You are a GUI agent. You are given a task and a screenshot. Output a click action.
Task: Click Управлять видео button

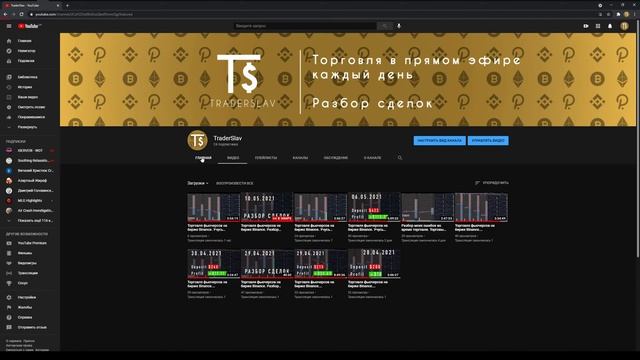488,141
